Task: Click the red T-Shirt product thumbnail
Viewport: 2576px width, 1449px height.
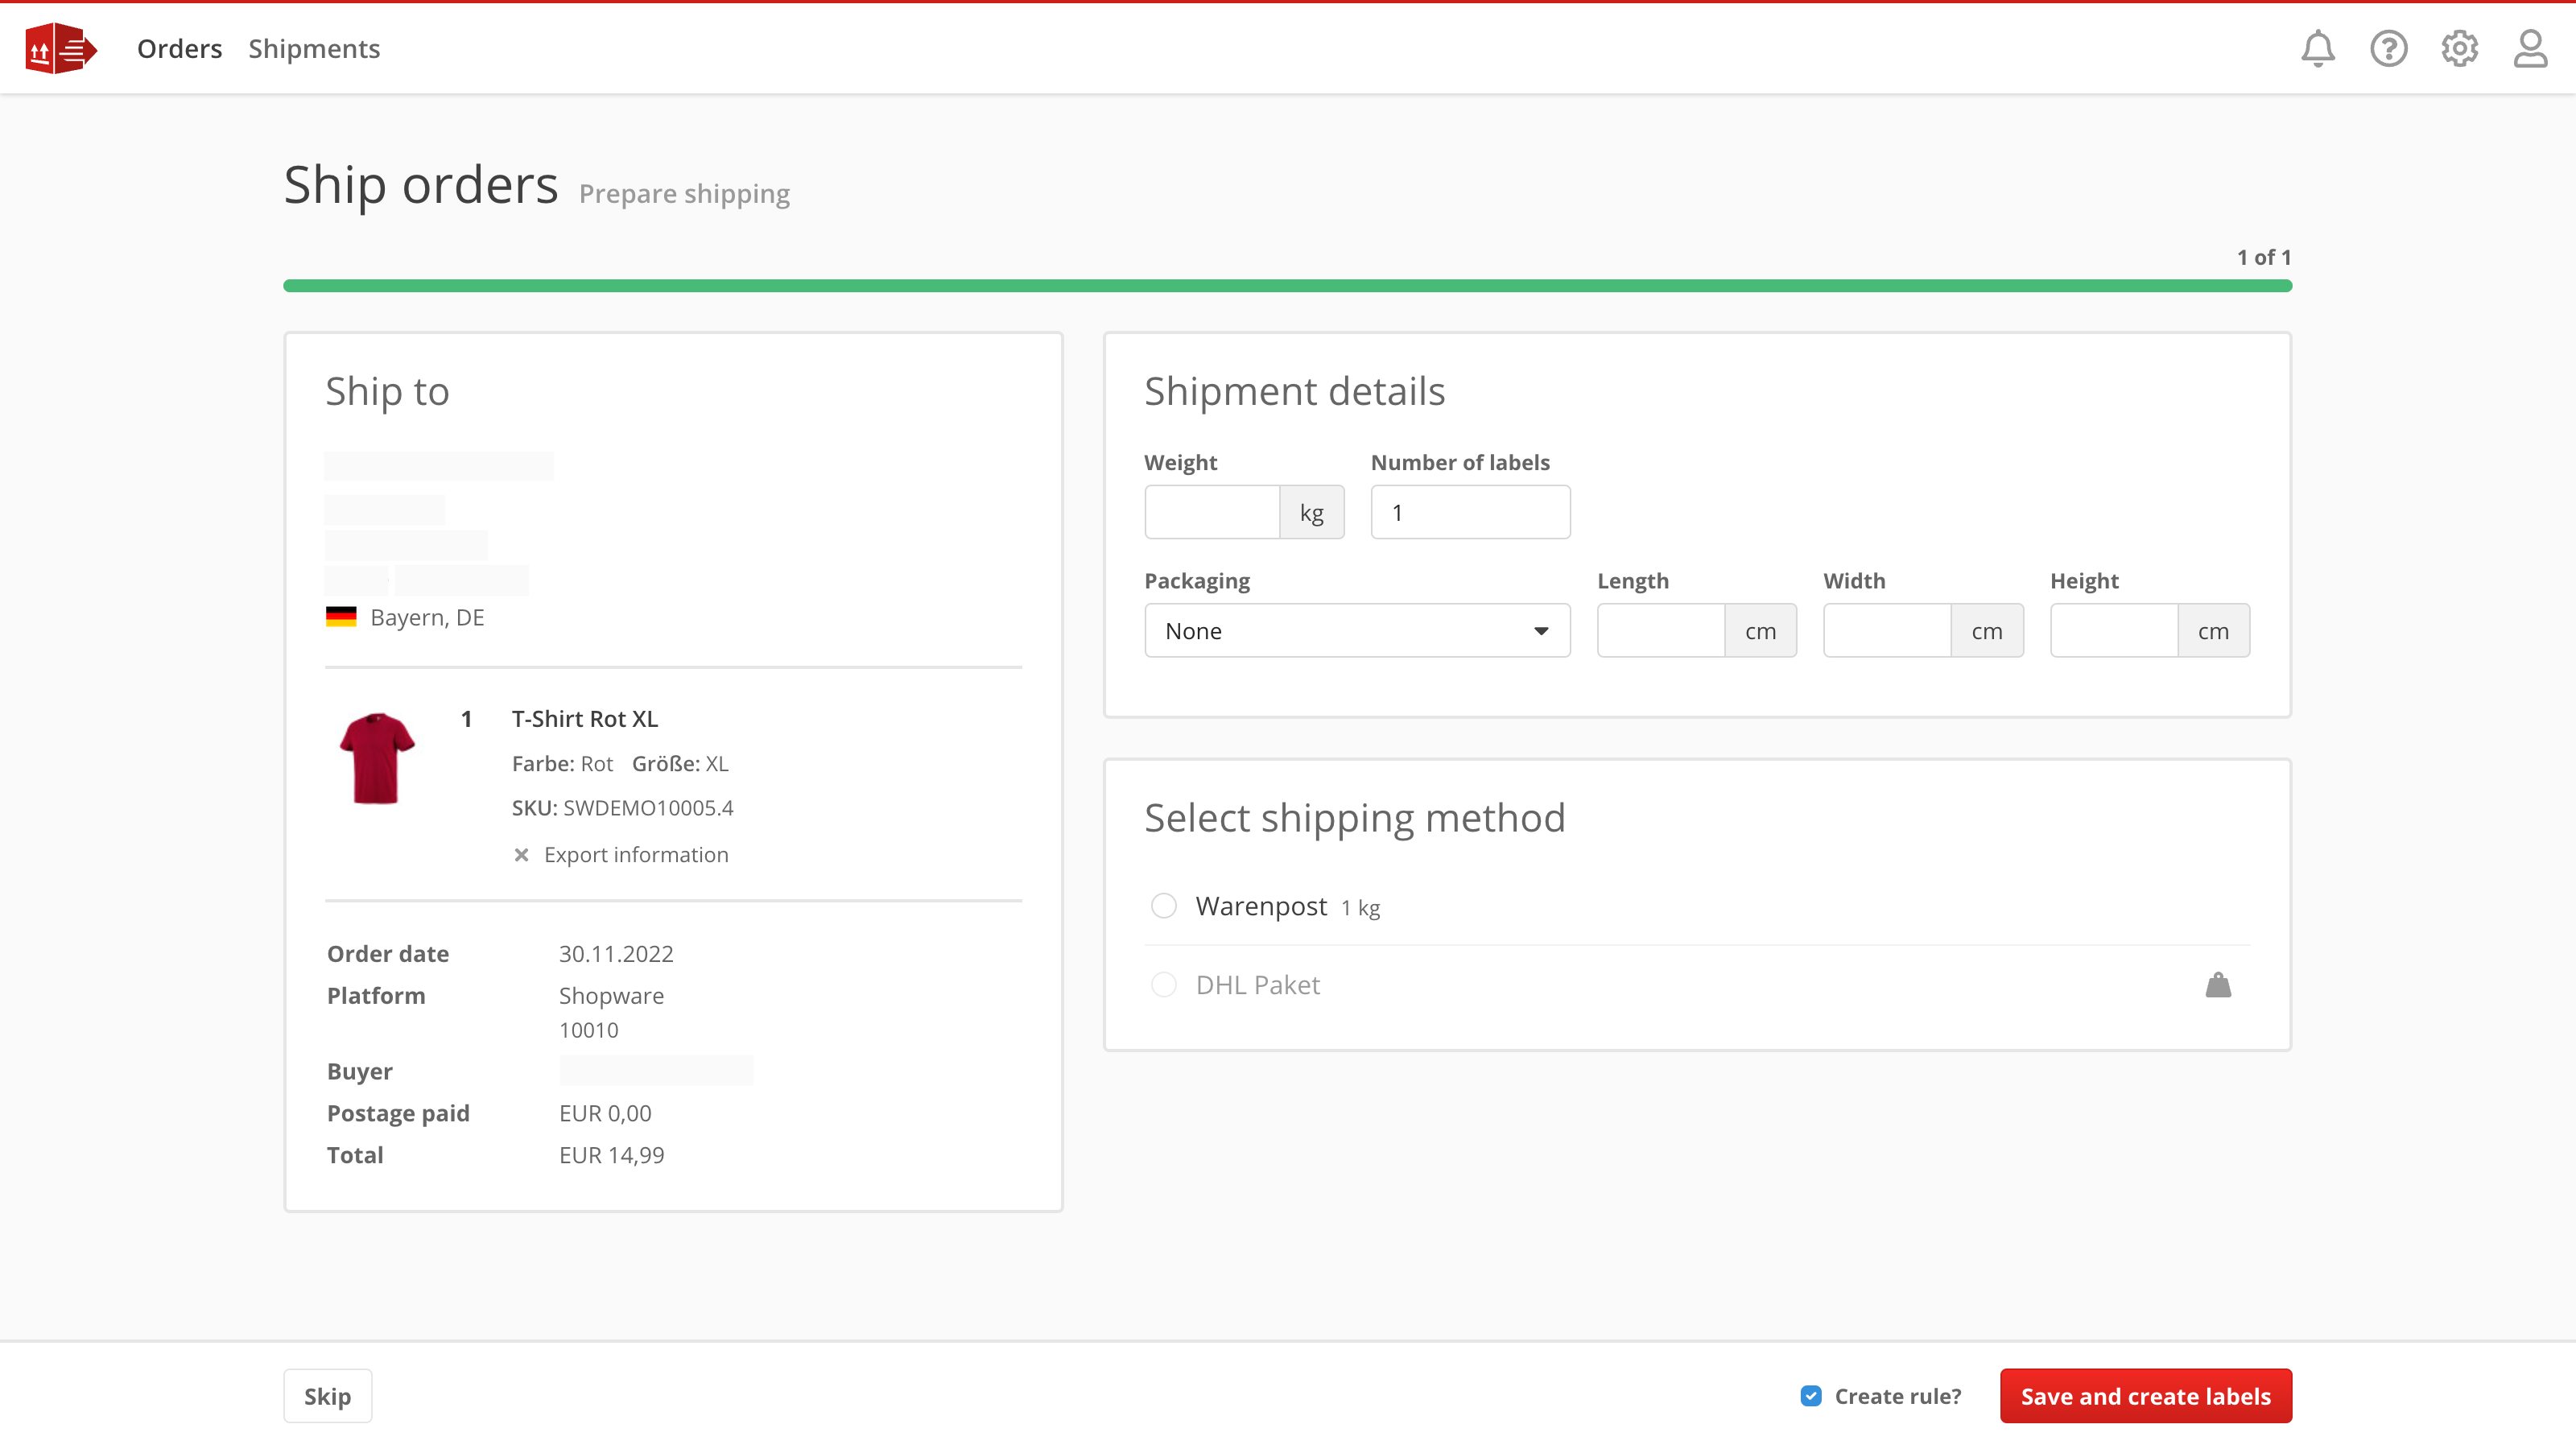Action: point(377,758)
